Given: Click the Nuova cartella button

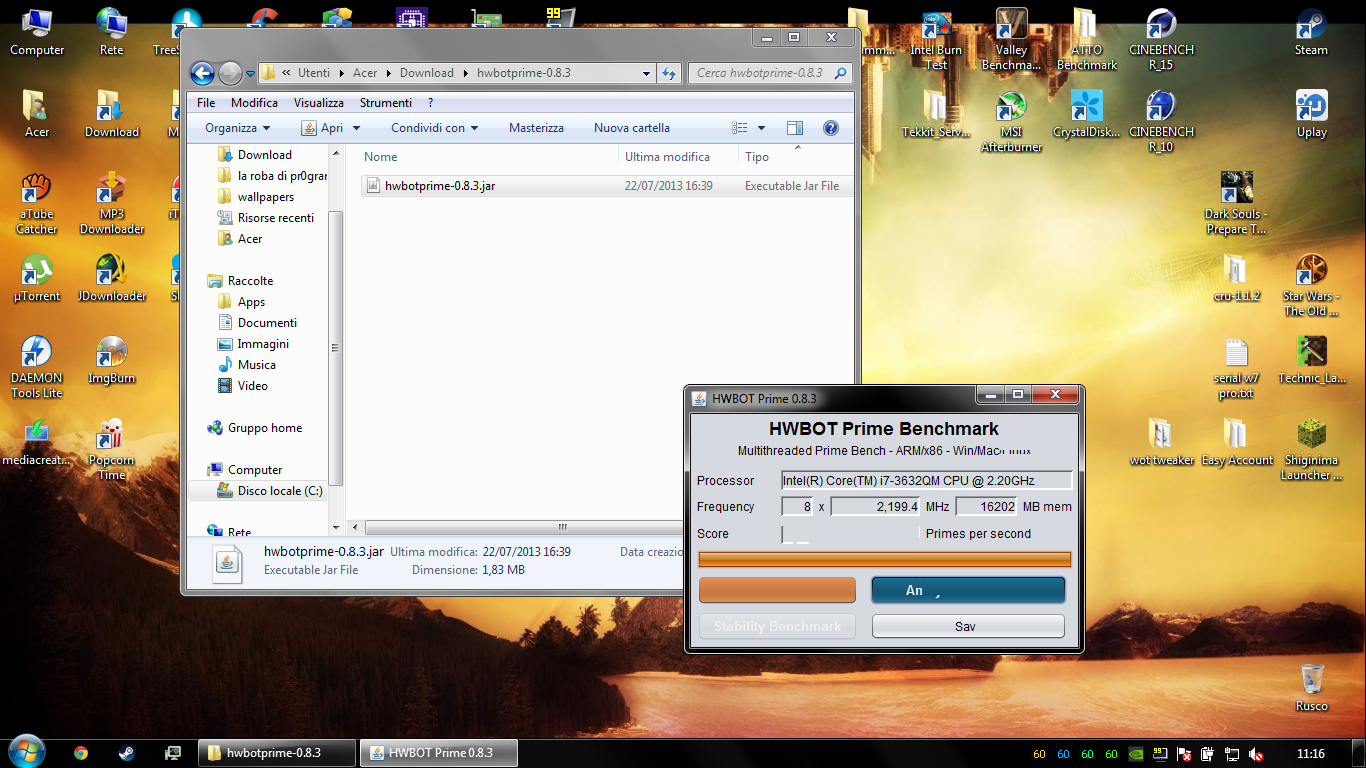Looking at the screenshot, I should [631, 128].
